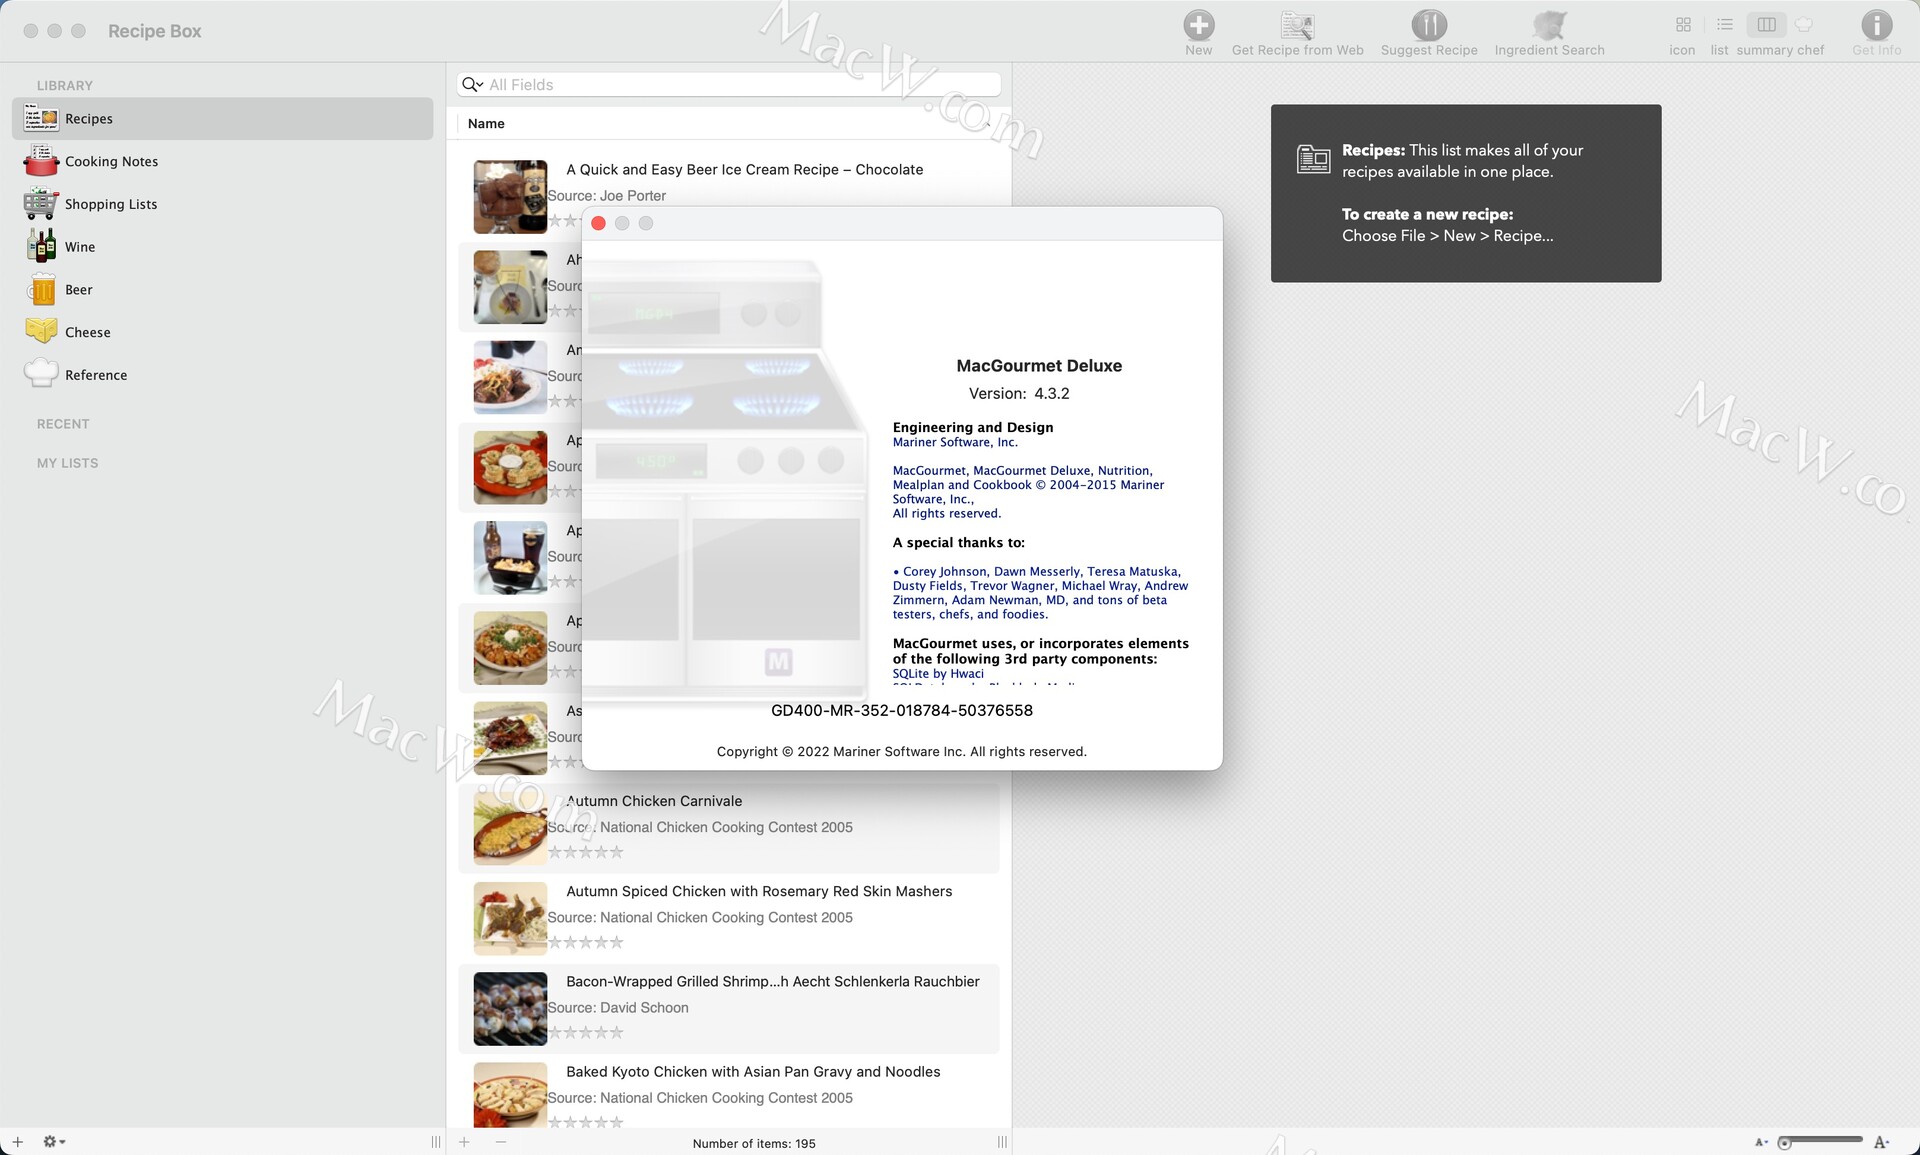Image resolution: width=1920 pixels, height=1155 pixels.
Task: Click the Beer Ice Cream recipe thumbnail
Action: coord(510,197)
